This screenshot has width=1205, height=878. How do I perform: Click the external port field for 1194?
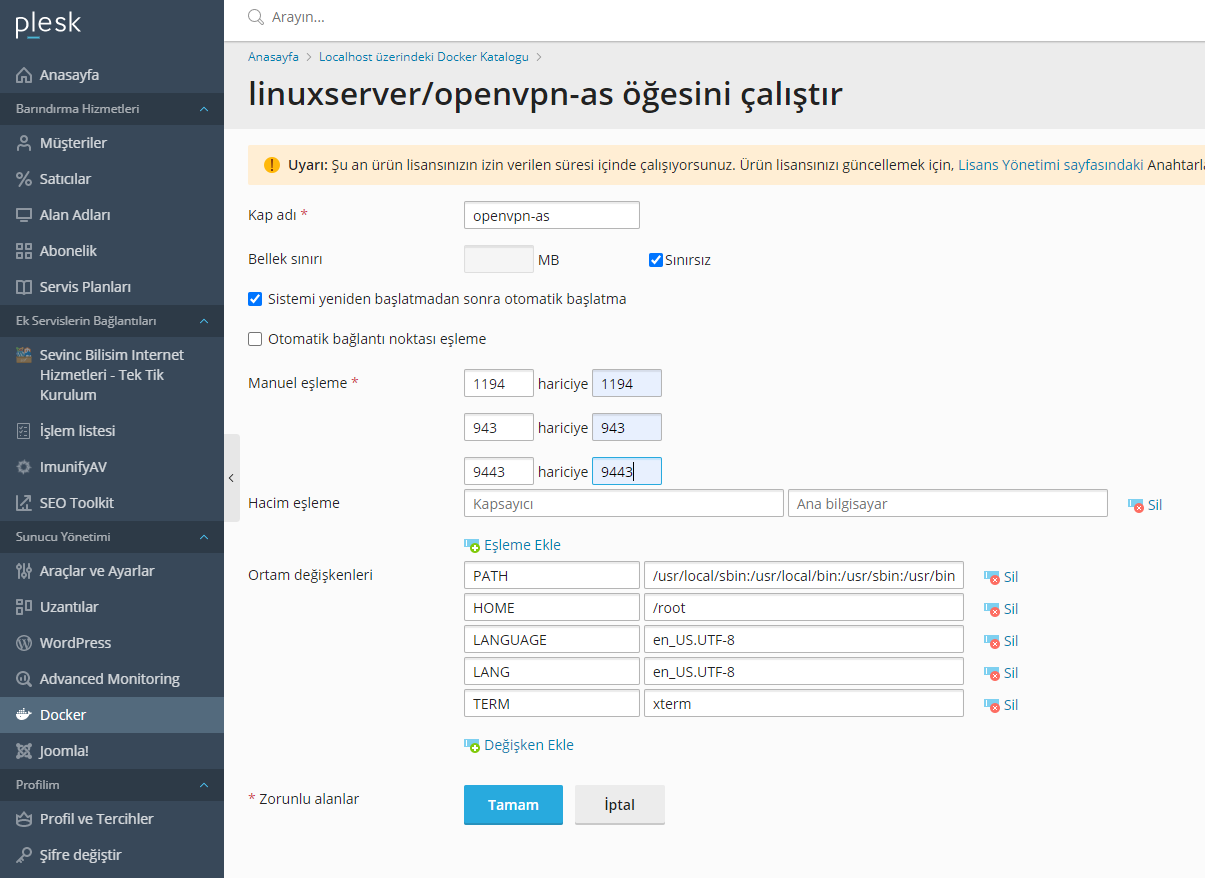click(627, 383)
